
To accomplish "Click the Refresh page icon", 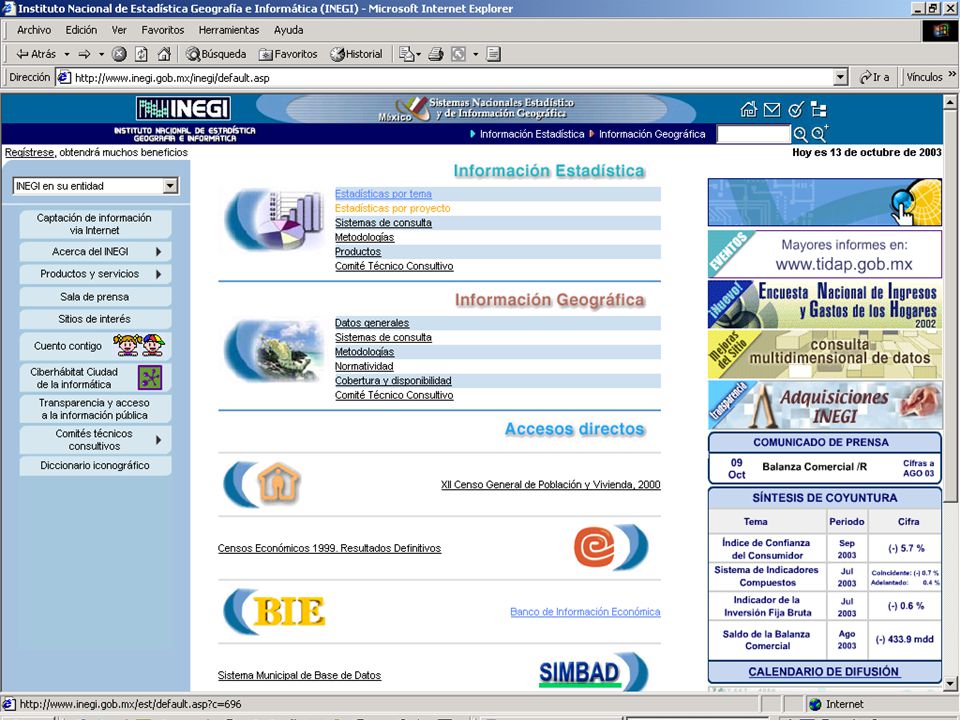I will coord(141,54).
